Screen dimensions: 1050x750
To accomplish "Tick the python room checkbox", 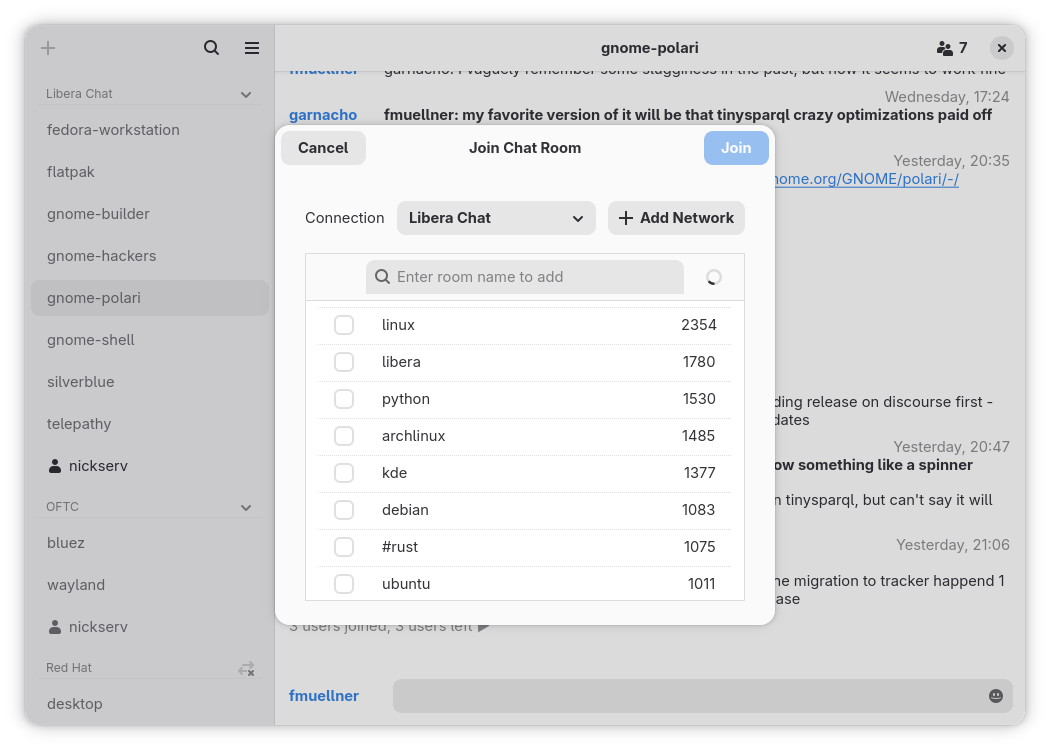I will 344,399.
